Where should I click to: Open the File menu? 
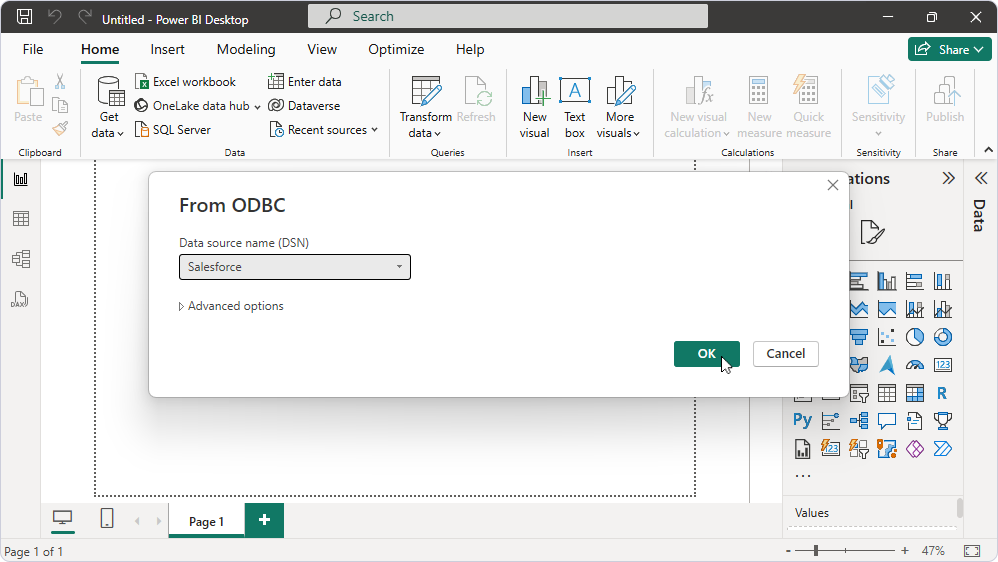click(33, 50)
